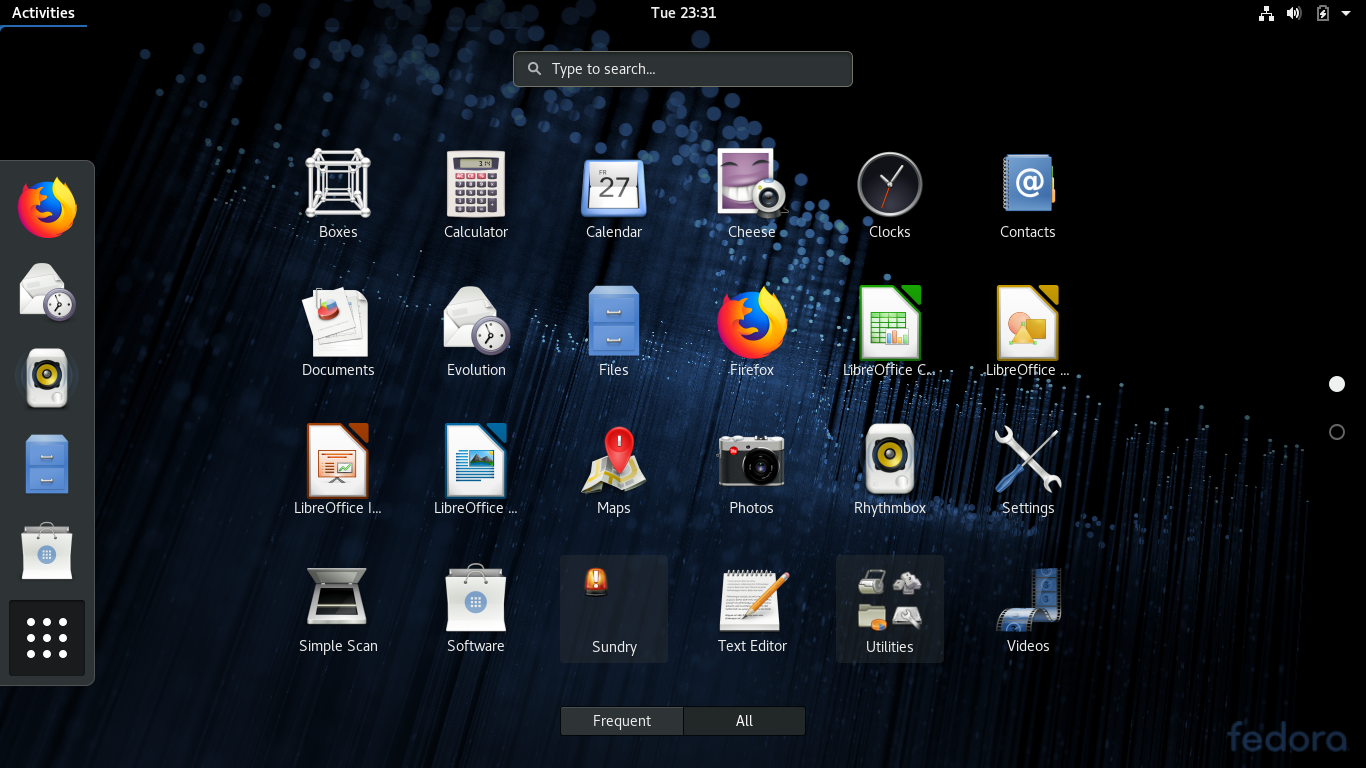Open the Maps application

click(614, 471)
